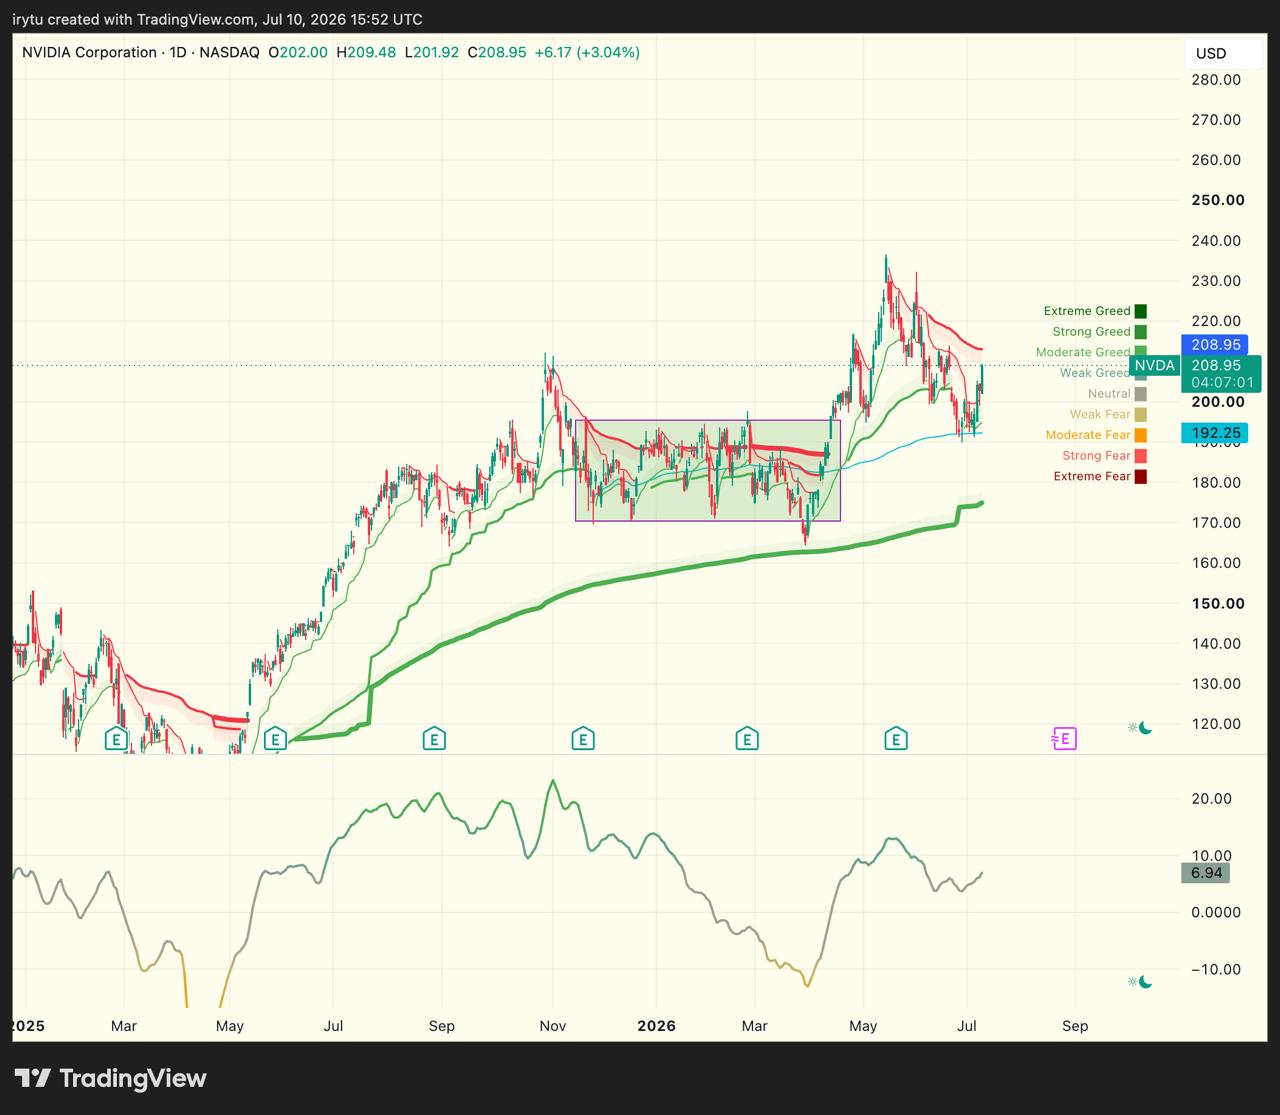Click the blue 208.95 price label

coord(1215,344)
